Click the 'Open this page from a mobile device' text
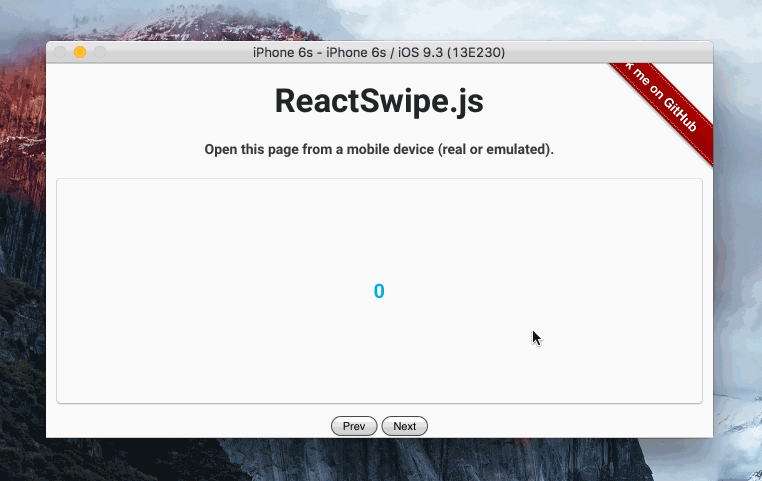Viewport: 762px width, 481px height. click(379, 149)
